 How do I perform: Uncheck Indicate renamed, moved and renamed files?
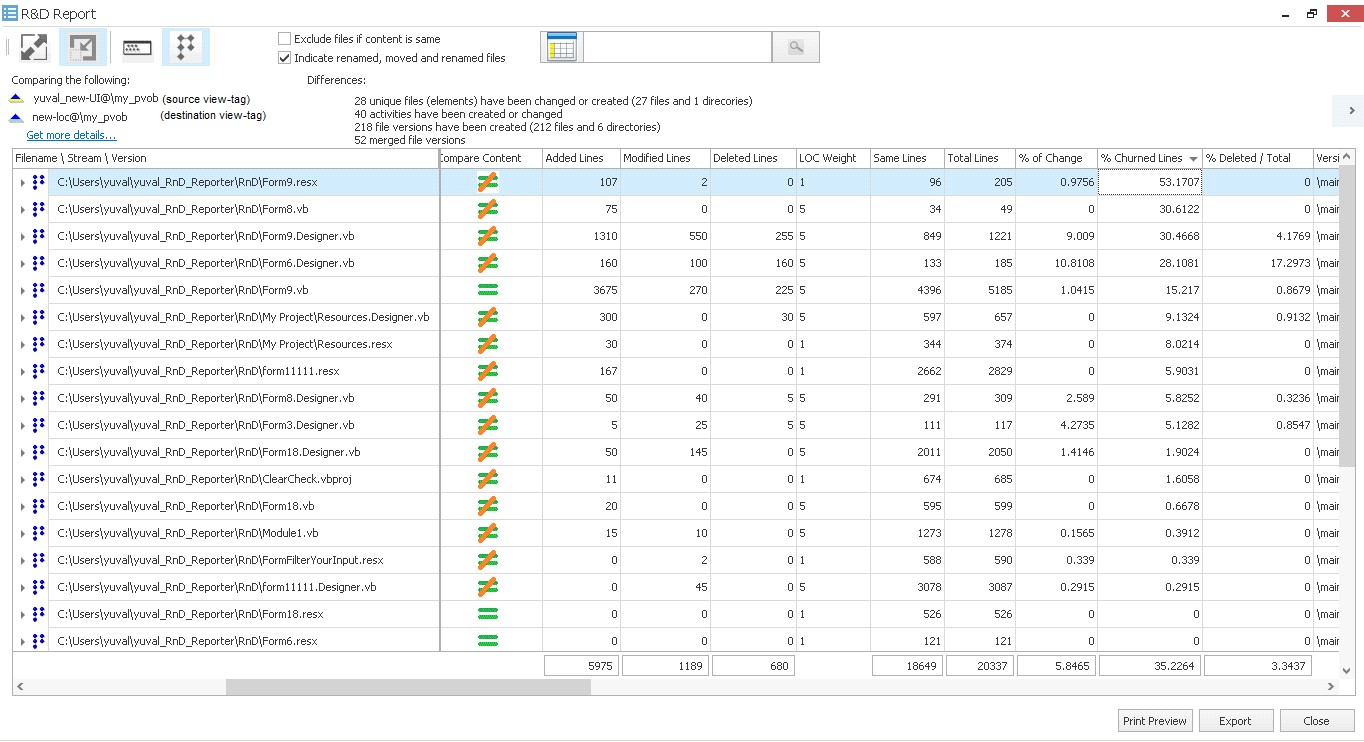pyautogui.click(x=285, y=58)
